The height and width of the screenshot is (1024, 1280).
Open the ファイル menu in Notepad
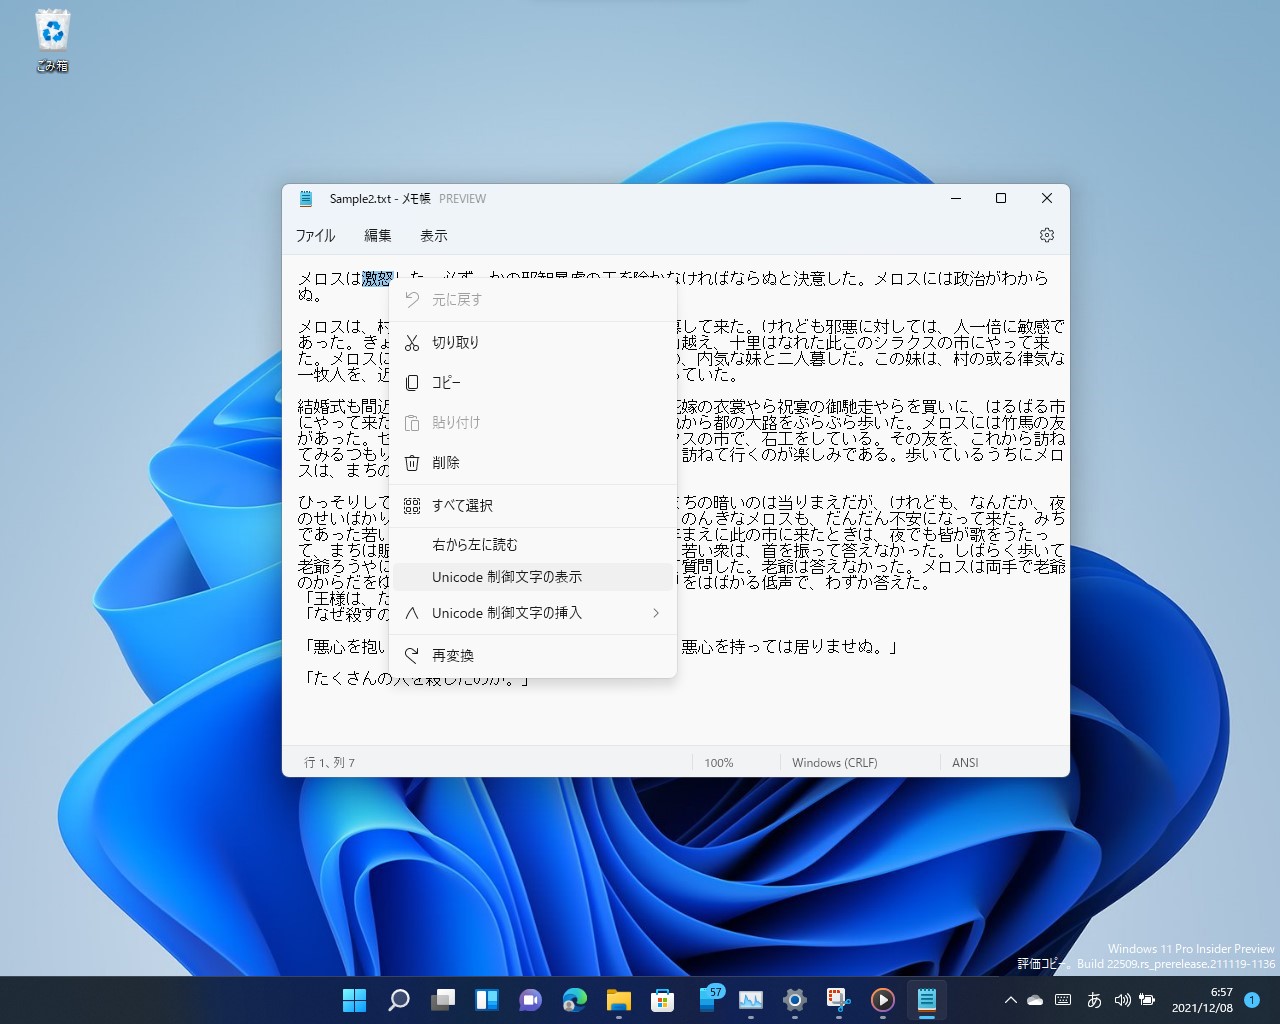point(315,236)
